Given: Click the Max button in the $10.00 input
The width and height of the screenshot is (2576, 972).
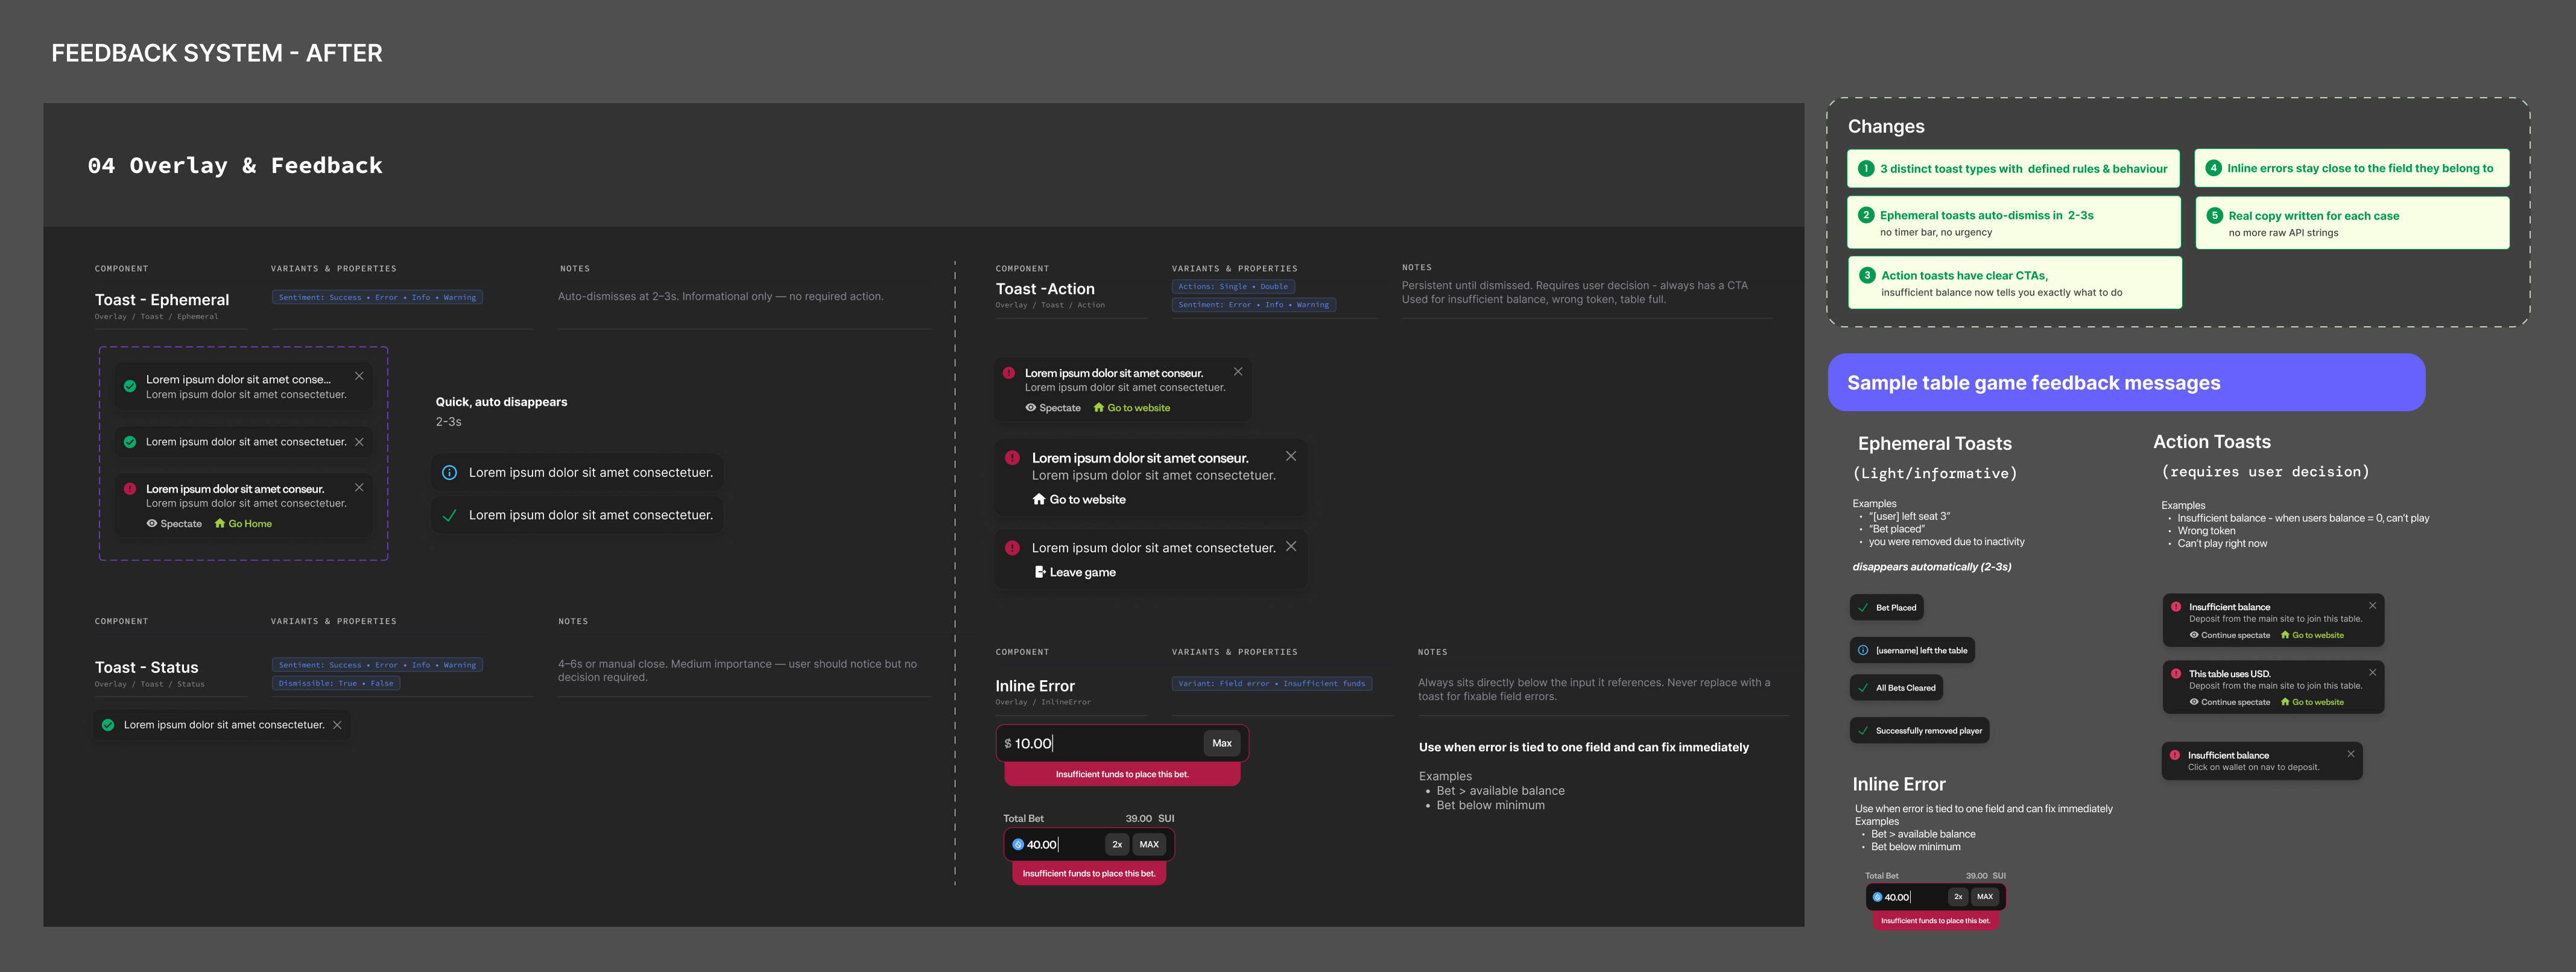Looking at the screenshot, I should [1221, 743].
